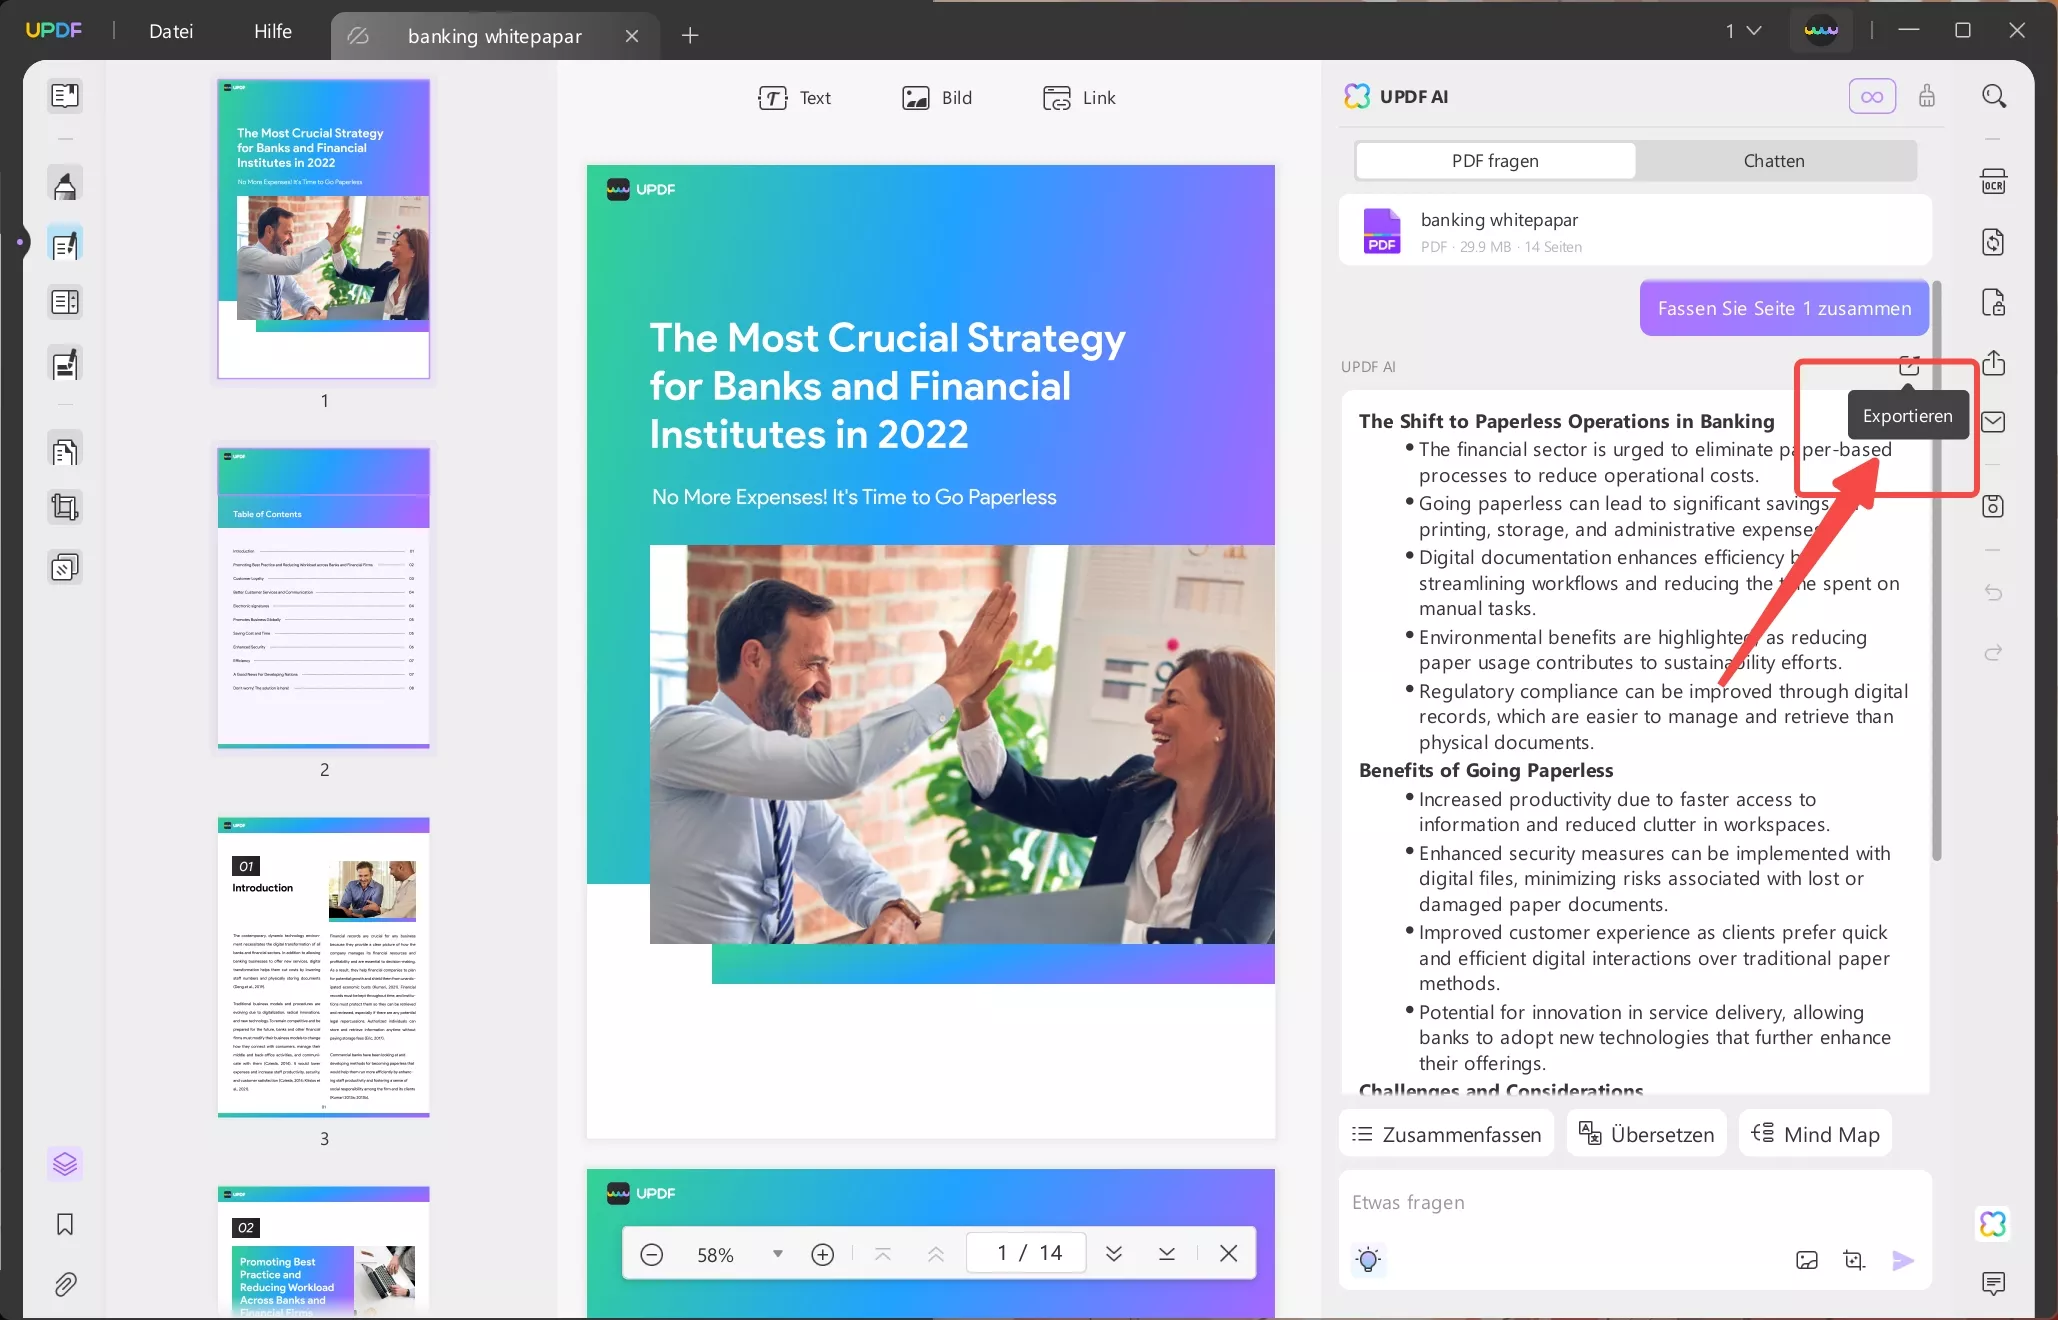Viewport: 2058px width, 1320px height.
Task: Open the Datei menu
Action: pyautogui.click(x=171, y=31)
